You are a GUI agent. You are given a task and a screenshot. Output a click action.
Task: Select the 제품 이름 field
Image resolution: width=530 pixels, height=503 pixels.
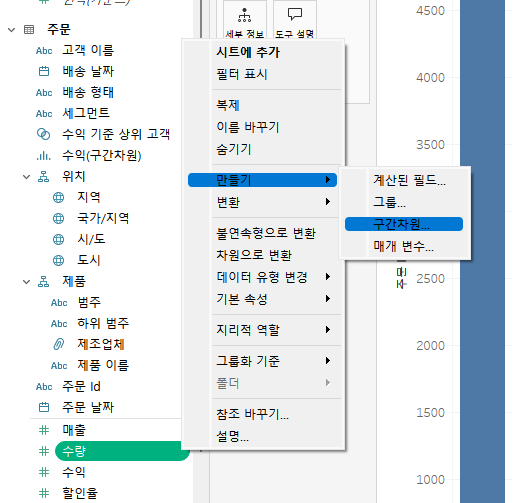click(x=103, y=365)
